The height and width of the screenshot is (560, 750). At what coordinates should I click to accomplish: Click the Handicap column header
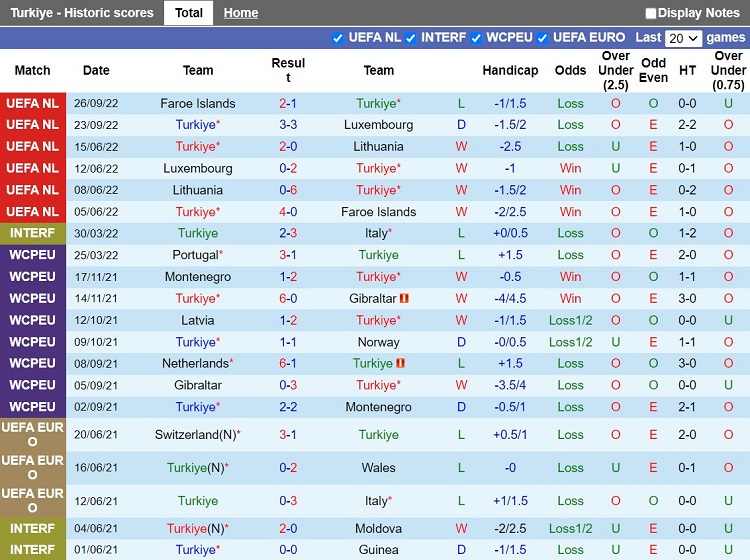[x=510, y=70]
